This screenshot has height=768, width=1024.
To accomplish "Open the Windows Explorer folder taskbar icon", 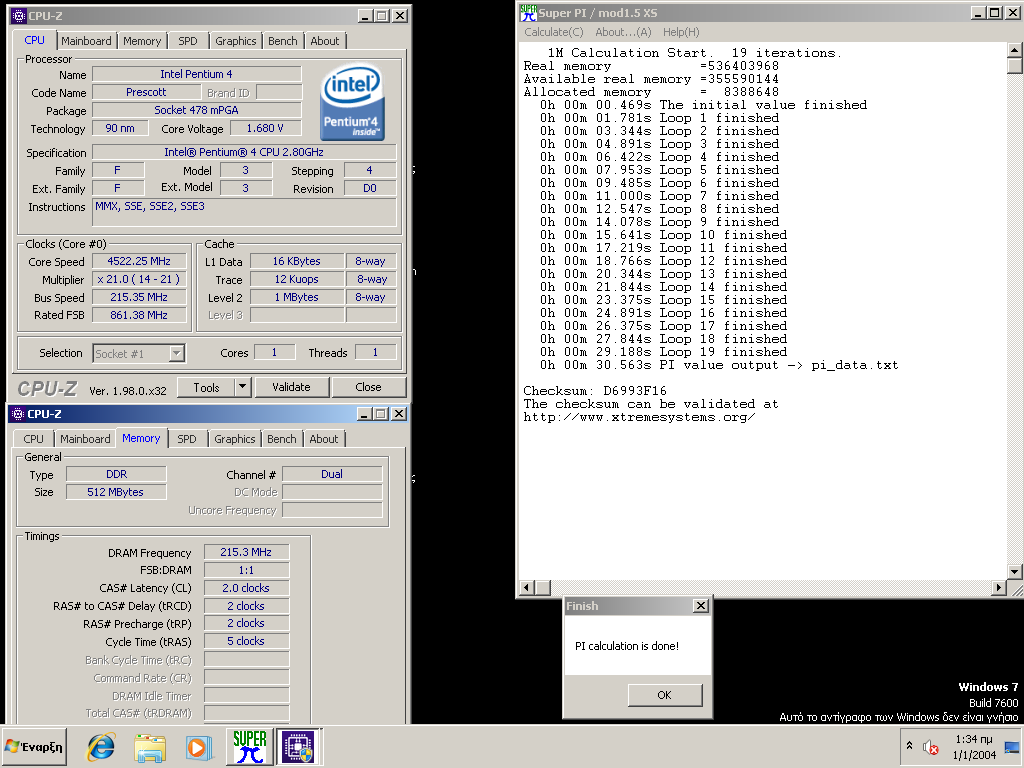I will point(150,747).
